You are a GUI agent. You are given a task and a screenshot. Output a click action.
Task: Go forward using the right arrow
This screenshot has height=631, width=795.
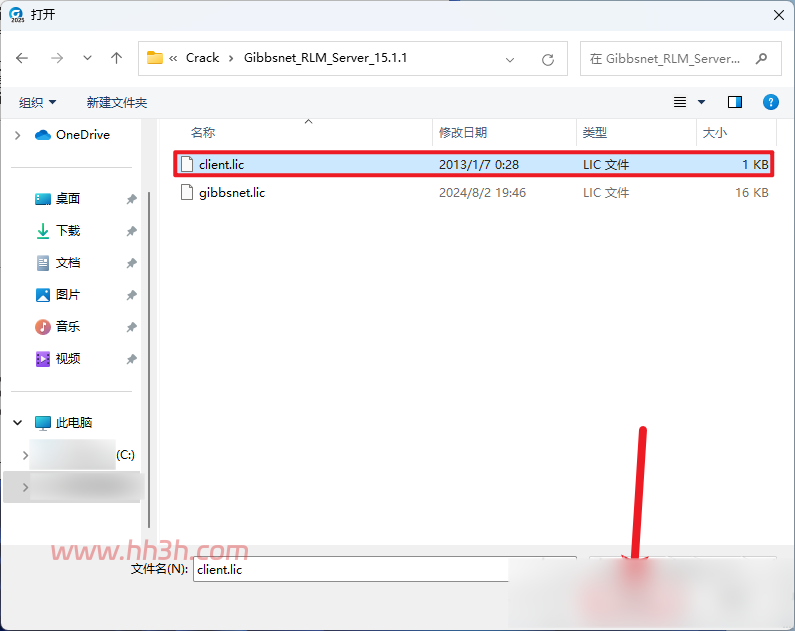pyautogui.click(x=57, y=58)
